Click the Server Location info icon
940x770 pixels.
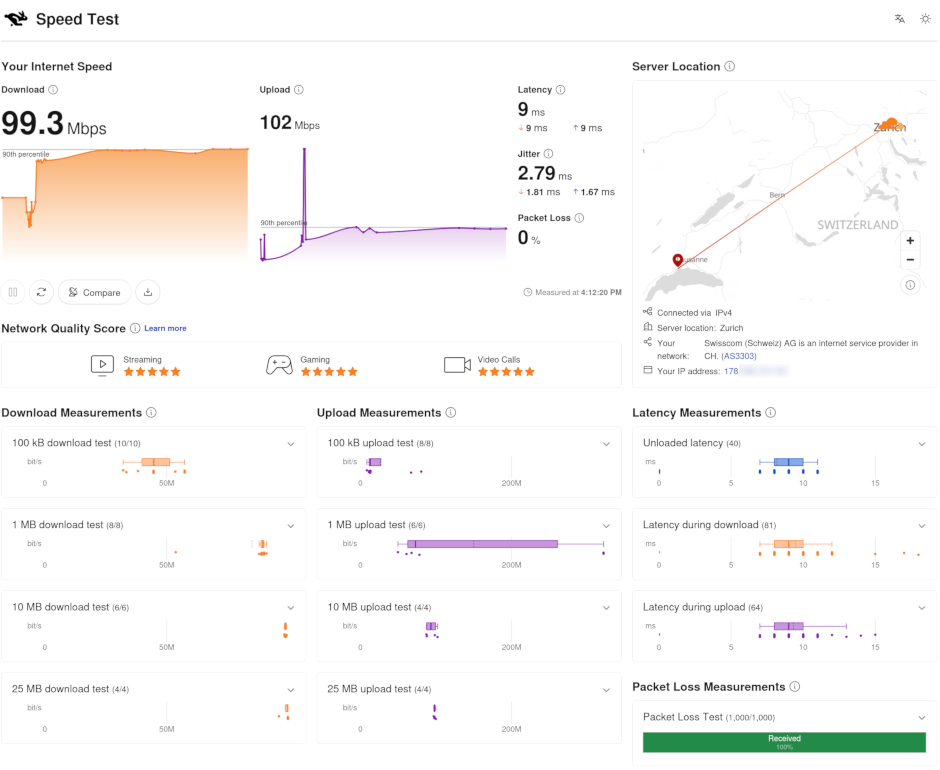730,67
